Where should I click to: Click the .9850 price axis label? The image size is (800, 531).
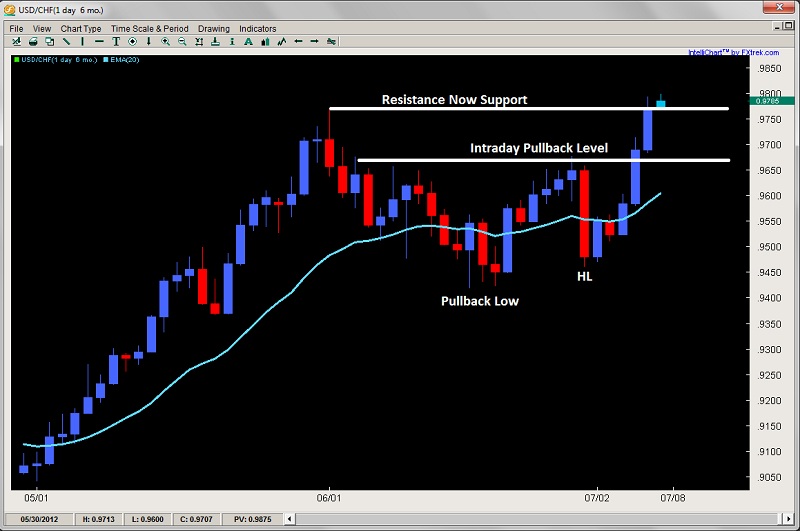(x=769, y=68)
